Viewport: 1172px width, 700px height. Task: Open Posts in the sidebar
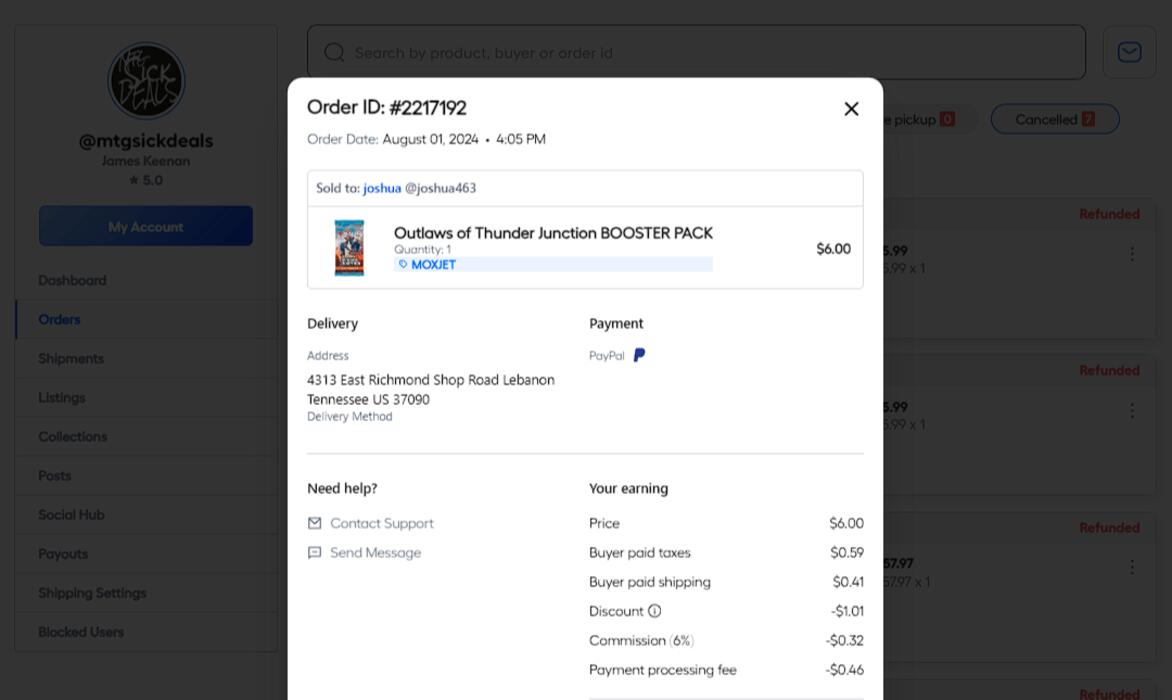[55, 476]
